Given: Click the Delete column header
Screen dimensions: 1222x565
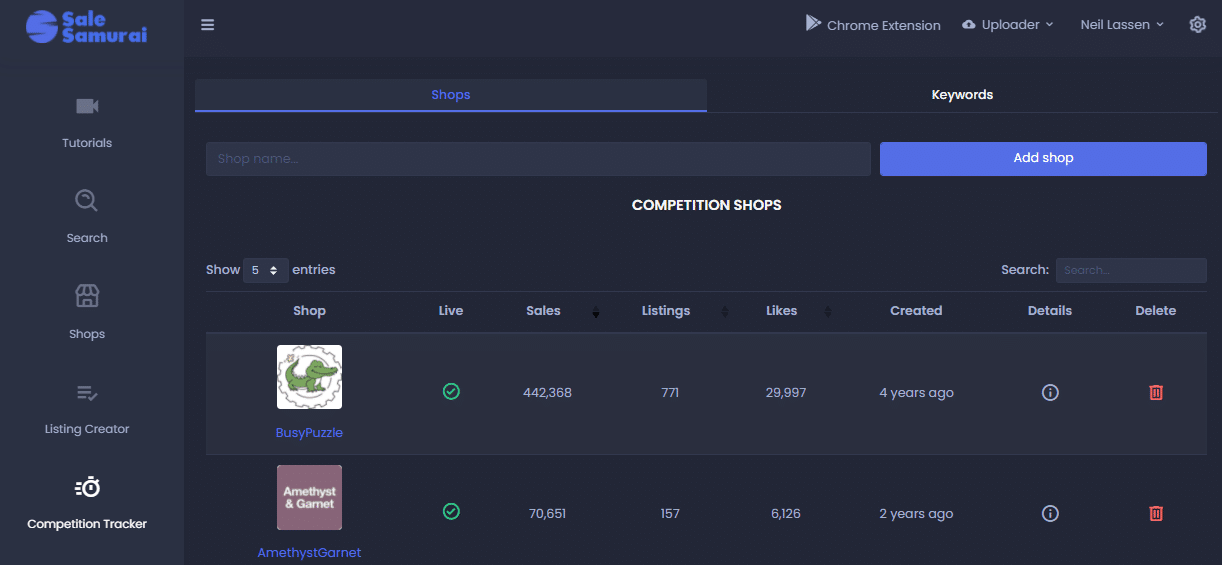Looking at the screenshot, I should [1156, 311].
